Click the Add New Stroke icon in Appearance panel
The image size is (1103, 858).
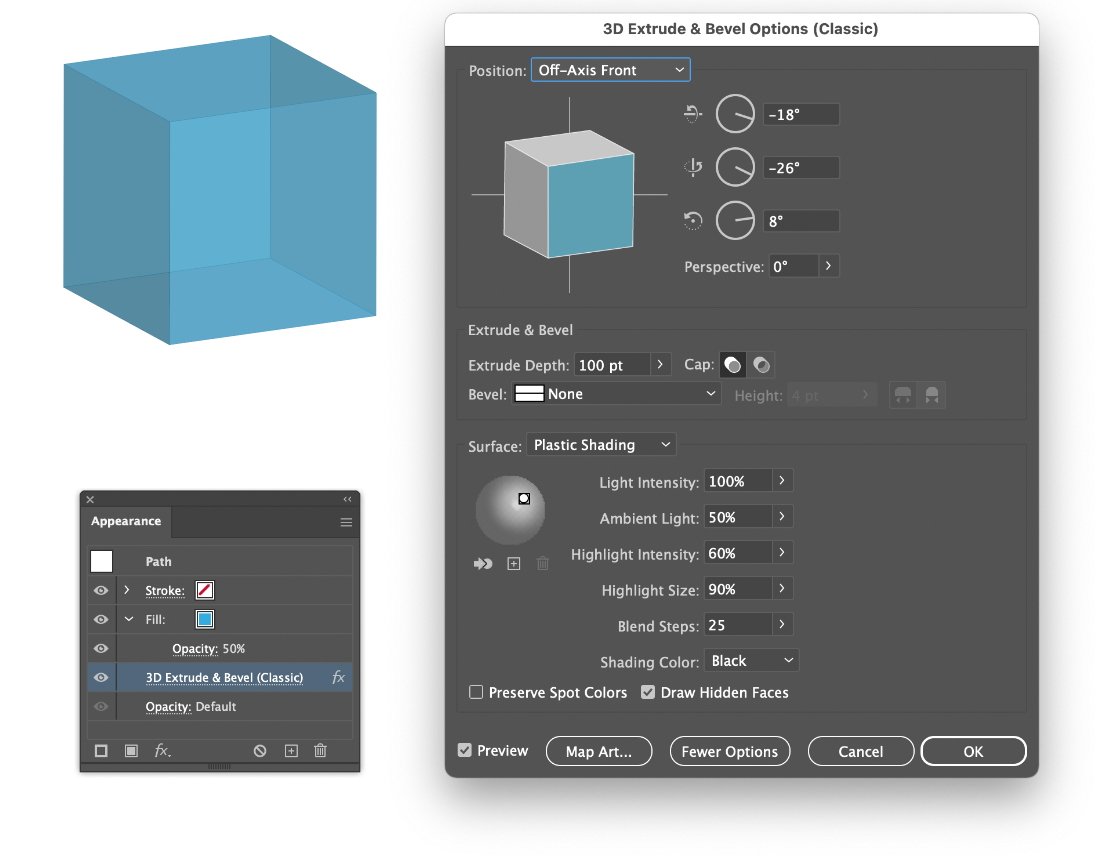pyautogui.click(x=101, y=750)
